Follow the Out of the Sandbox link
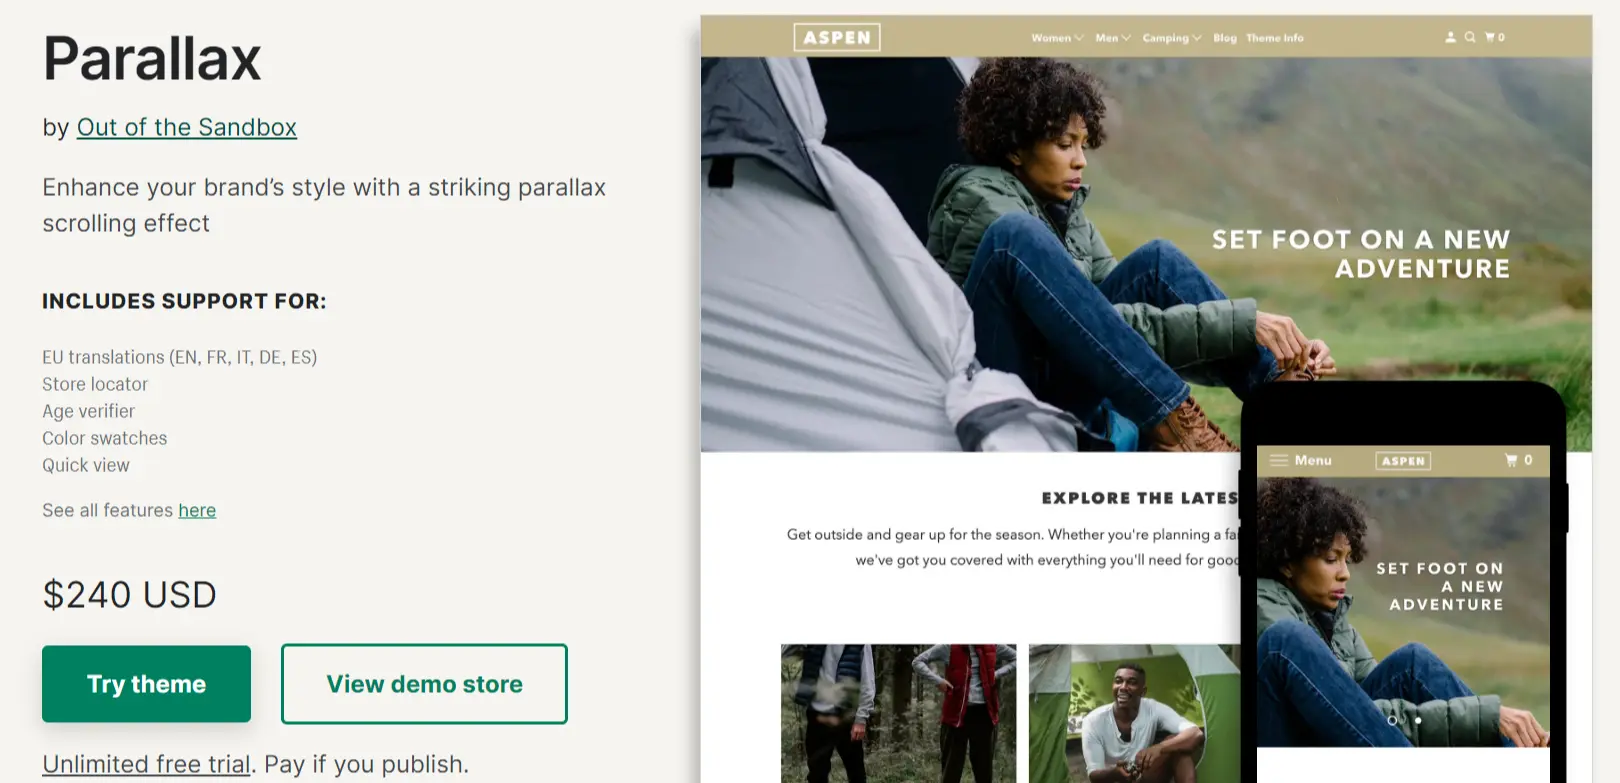 click(x=186, y=127)
